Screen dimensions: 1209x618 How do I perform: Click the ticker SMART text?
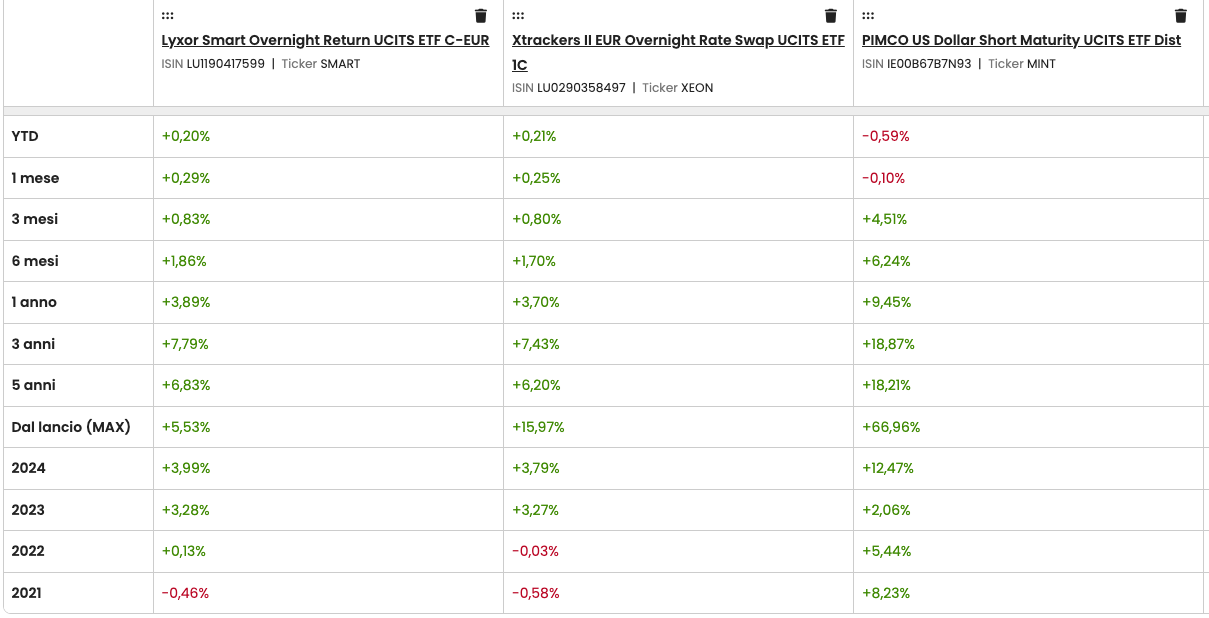point(338,63)
